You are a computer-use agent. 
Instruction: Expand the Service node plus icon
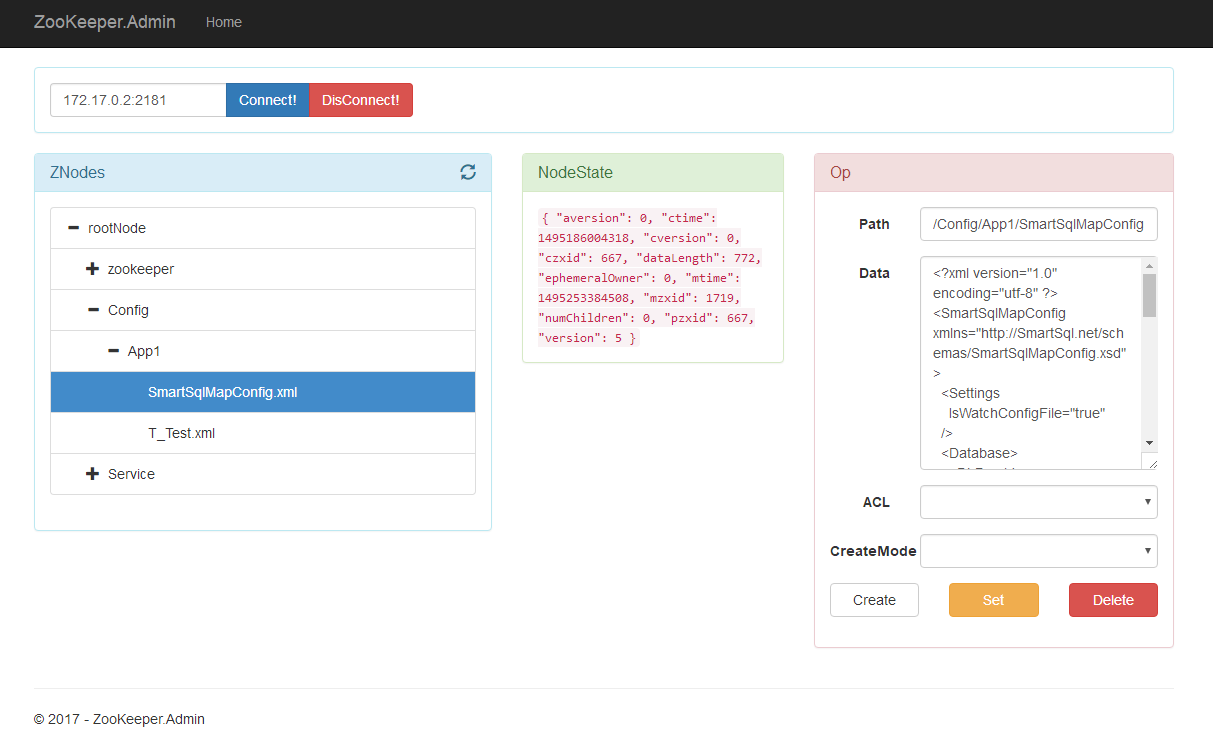click(93, 474)
